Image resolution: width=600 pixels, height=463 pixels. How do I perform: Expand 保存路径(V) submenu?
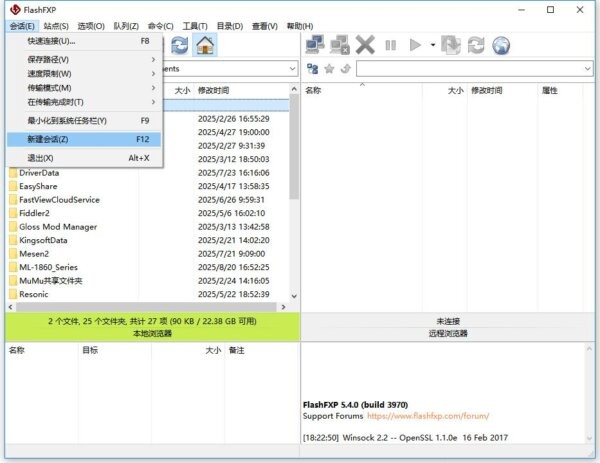pyautogui.click(x=83, y=59)
